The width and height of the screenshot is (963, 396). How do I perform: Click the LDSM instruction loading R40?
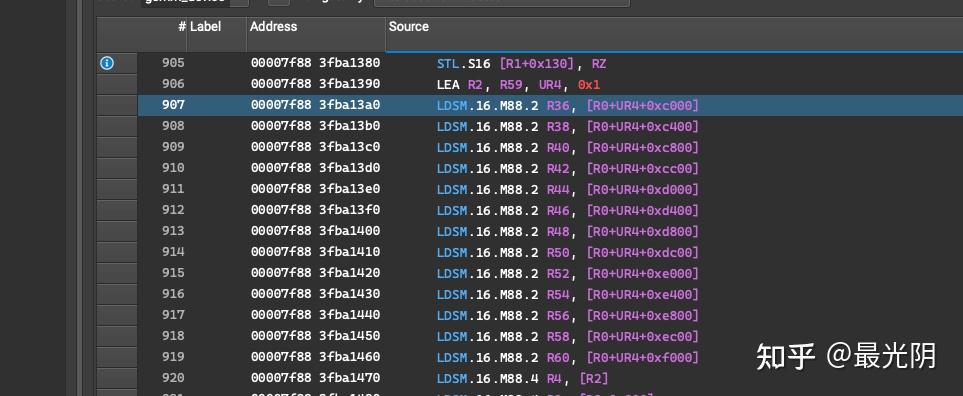(568, 147)
